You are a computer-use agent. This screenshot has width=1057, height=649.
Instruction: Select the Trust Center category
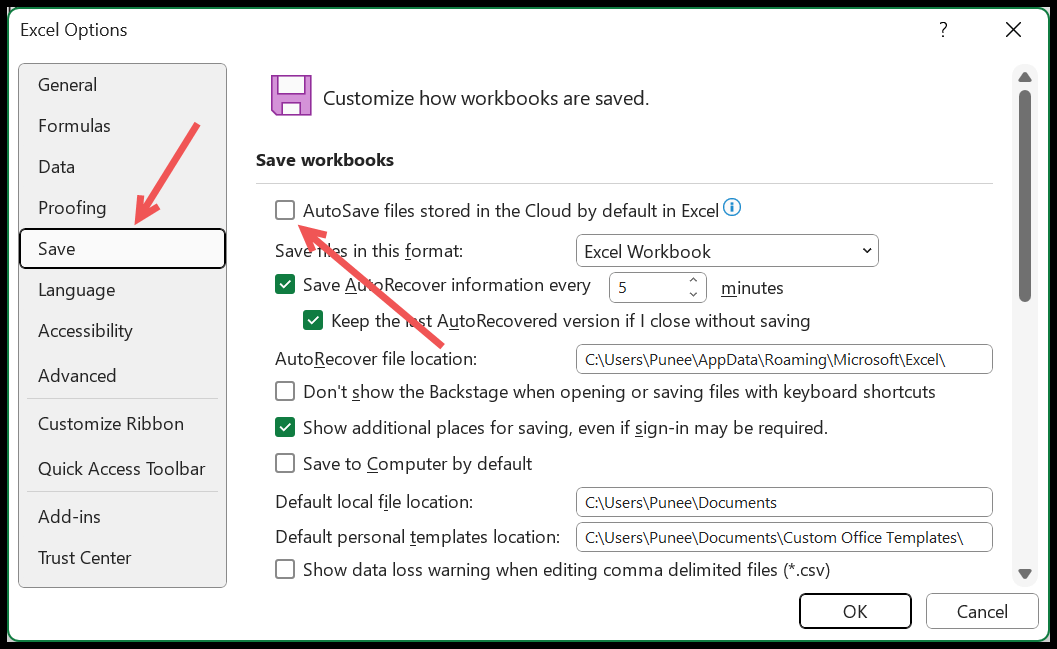click(x=84, y=557)
